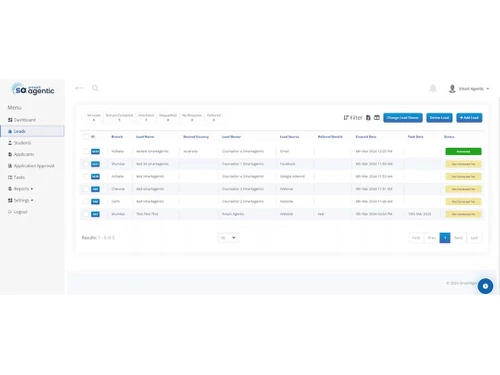Viewport: 500px width, 375px height.
Task: Click the export file icon beside Filter
Action: (368, 118)
